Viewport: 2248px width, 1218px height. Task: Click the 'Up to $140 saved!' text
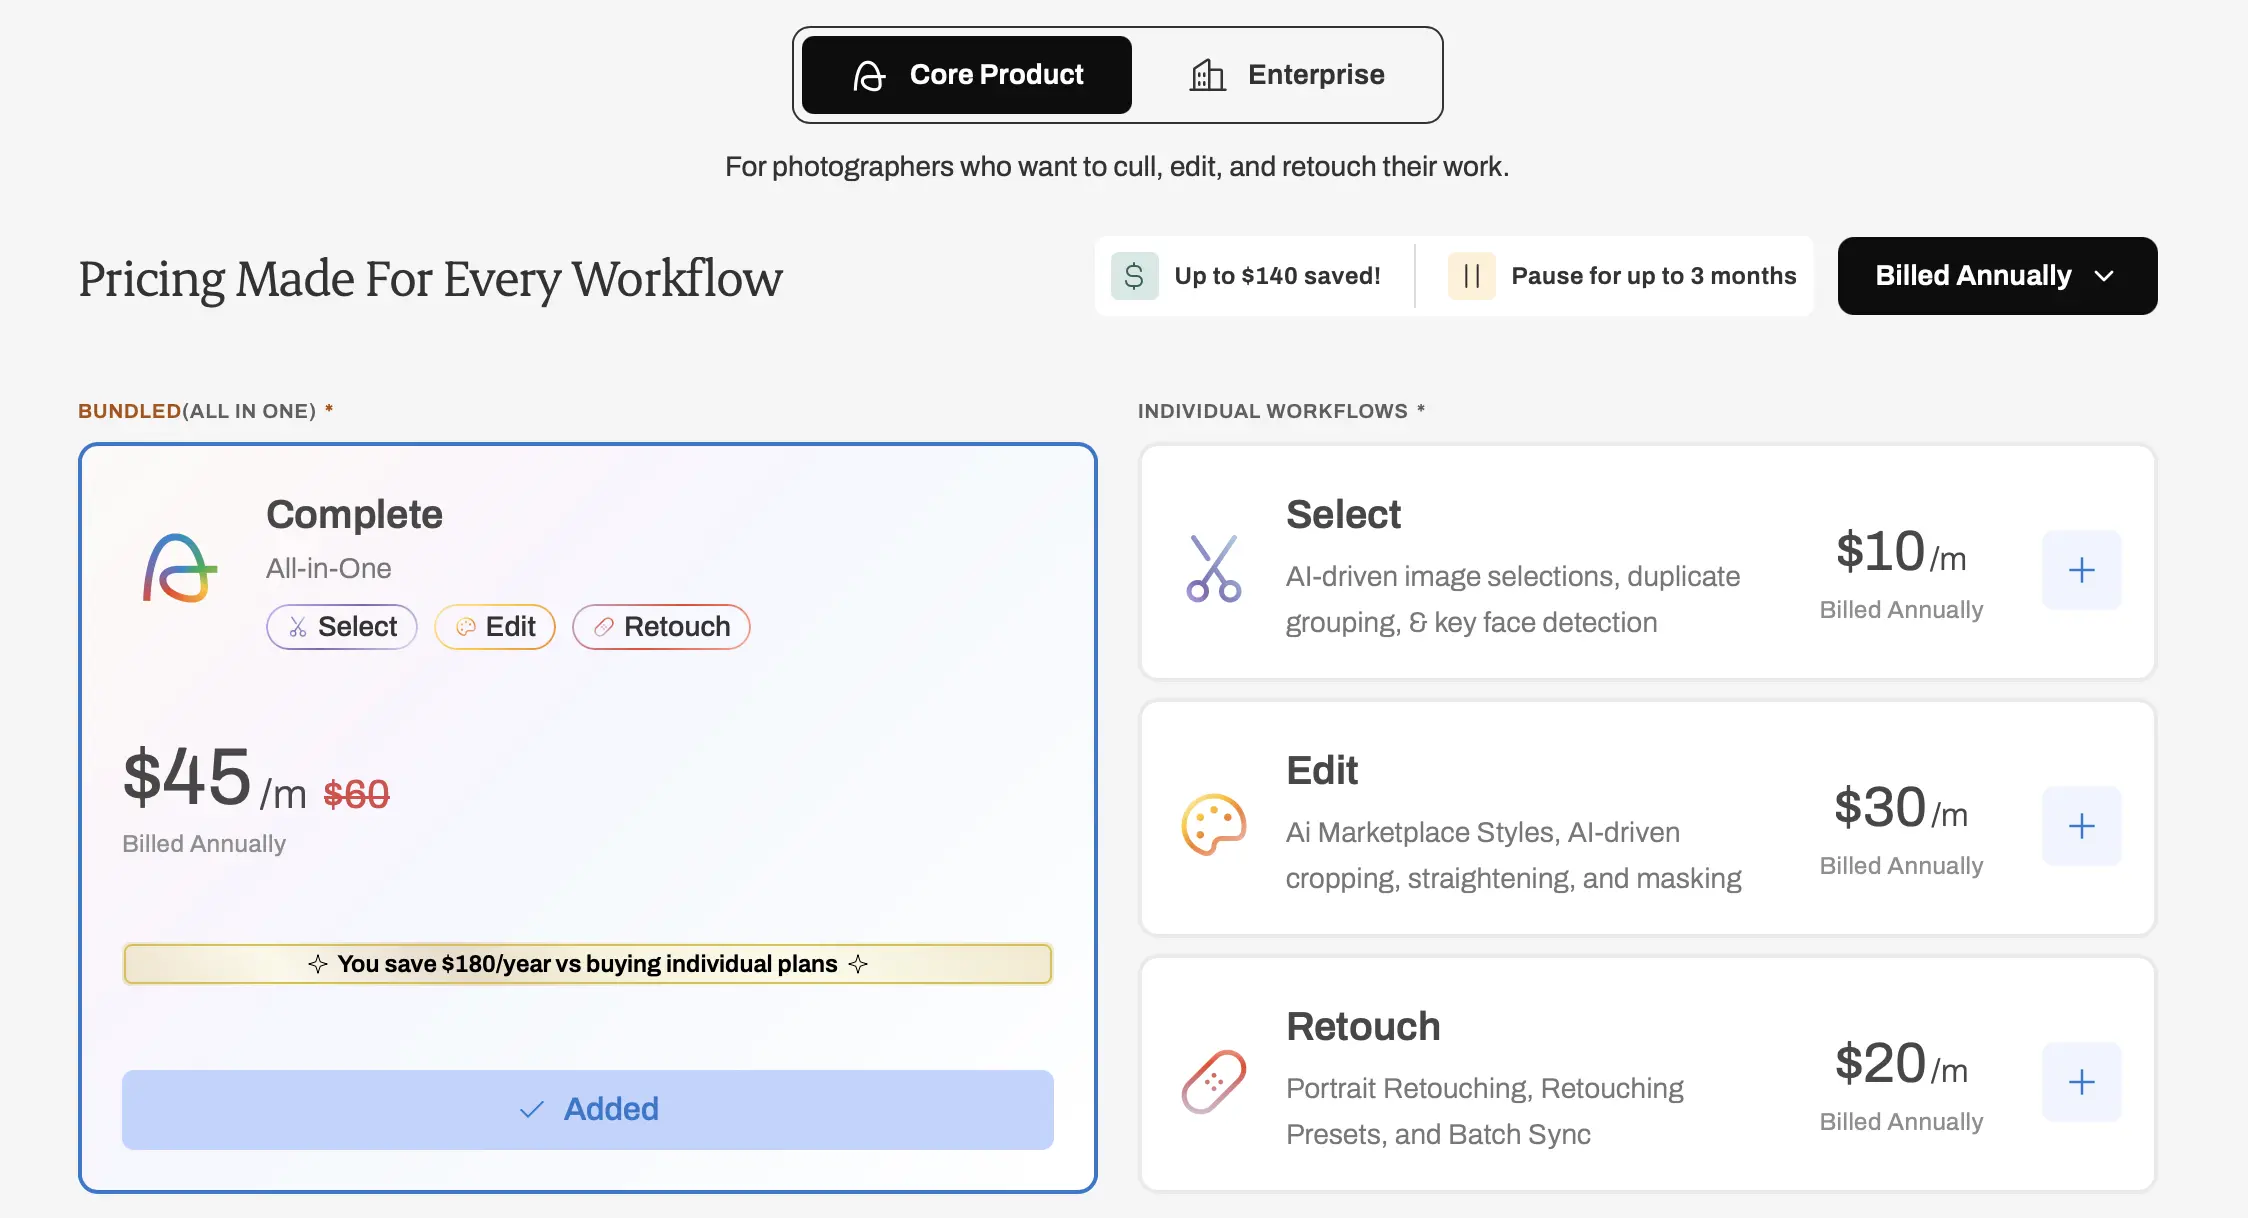click(1277, 276)
